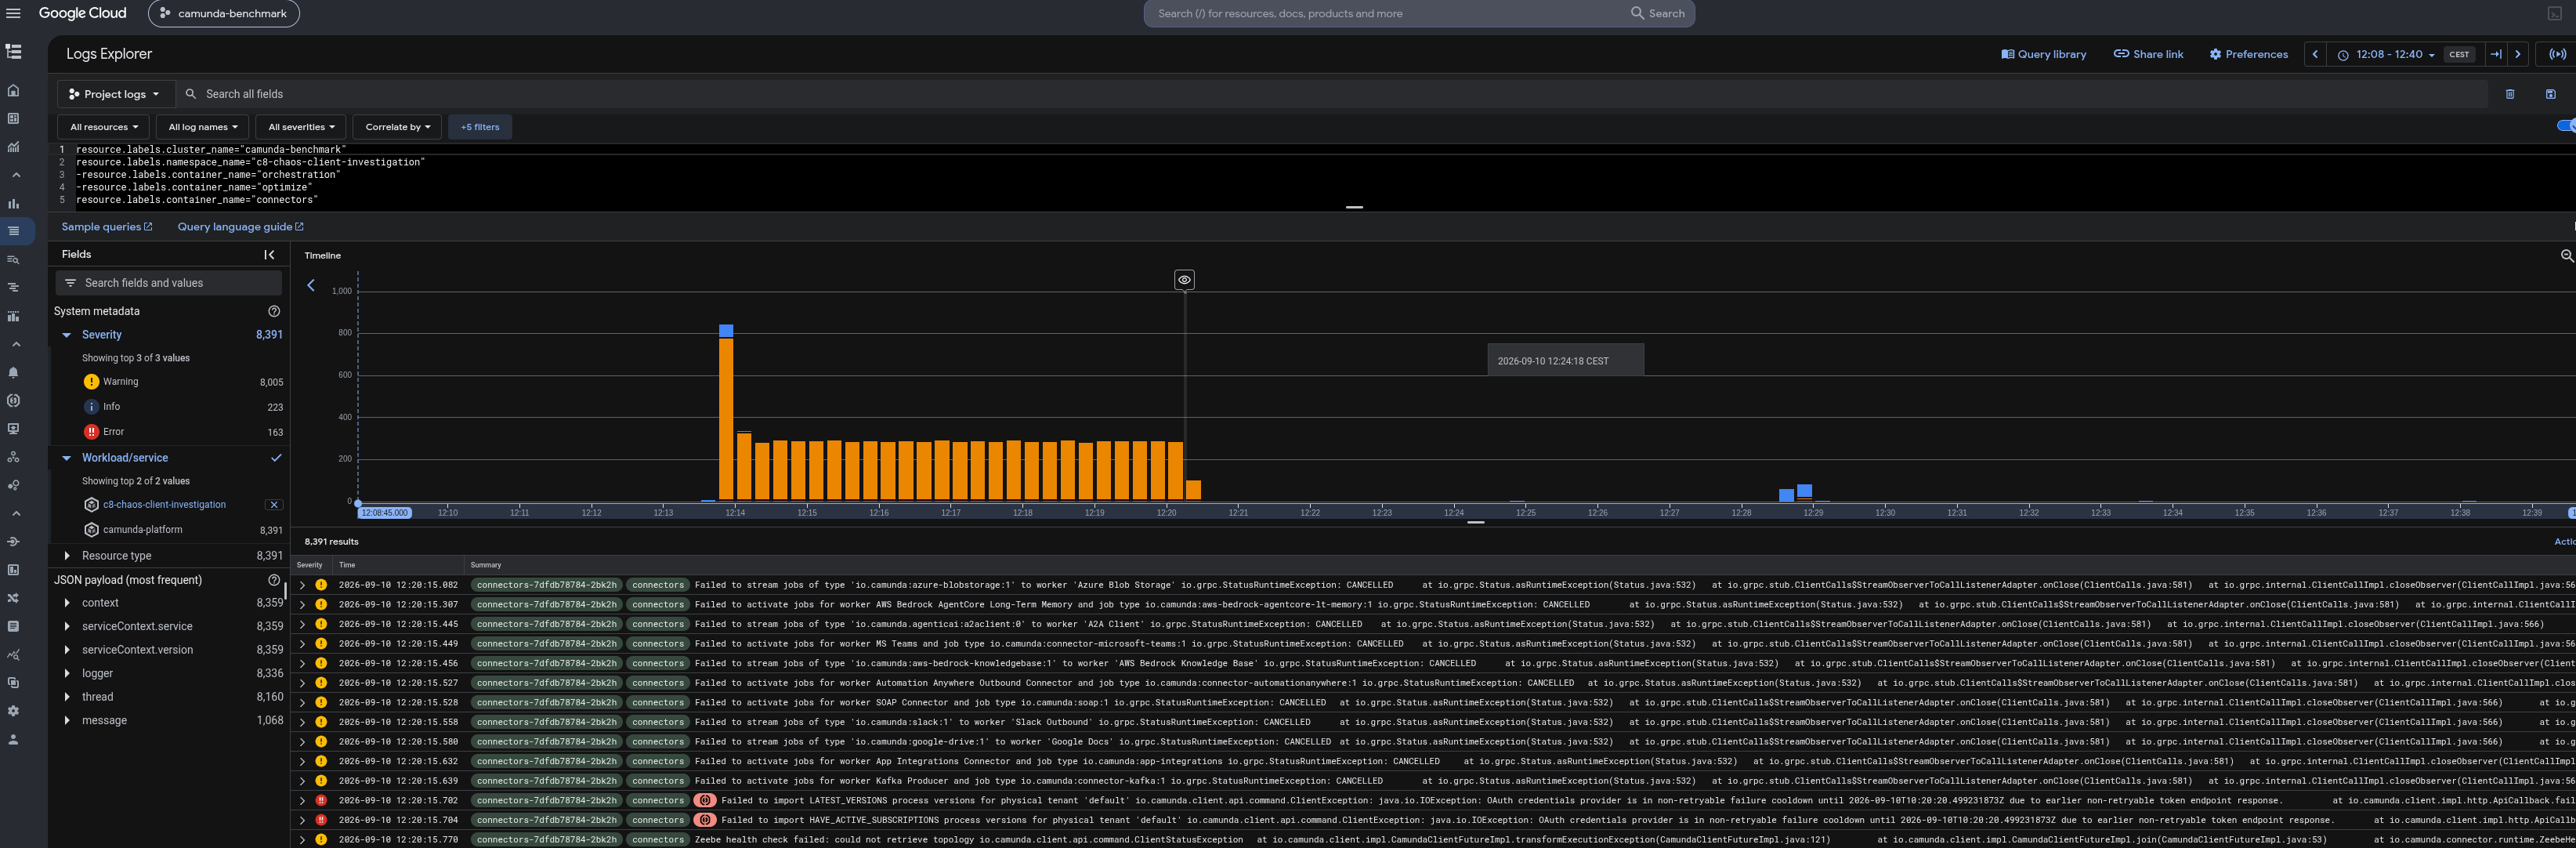Click the CEST timezone chip
2576x848 pixels.
2459,54
